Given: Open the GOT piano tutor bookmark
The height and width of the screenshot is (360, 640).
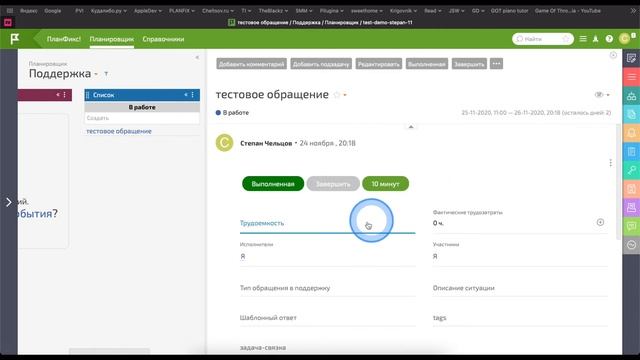Looking at the screenshot, I should click(509, 11).
